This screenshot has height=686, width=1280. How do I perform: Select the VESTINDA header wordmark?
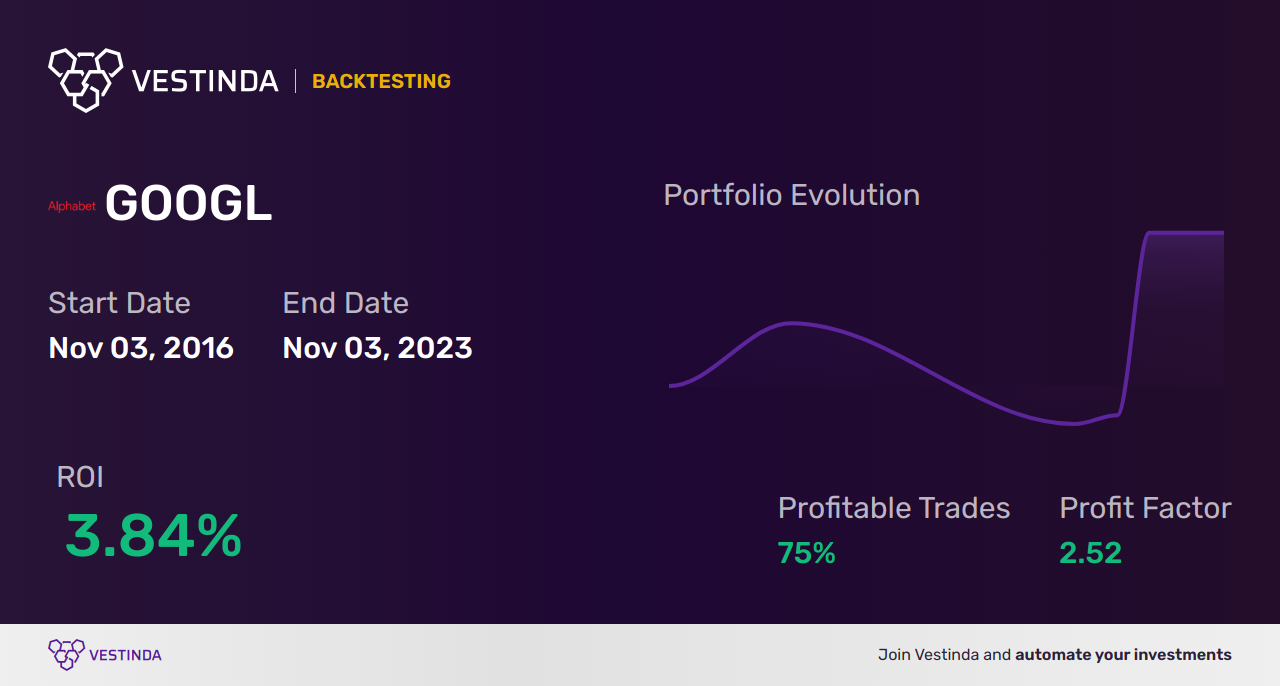pyautogui.click(x=205, y=81)
